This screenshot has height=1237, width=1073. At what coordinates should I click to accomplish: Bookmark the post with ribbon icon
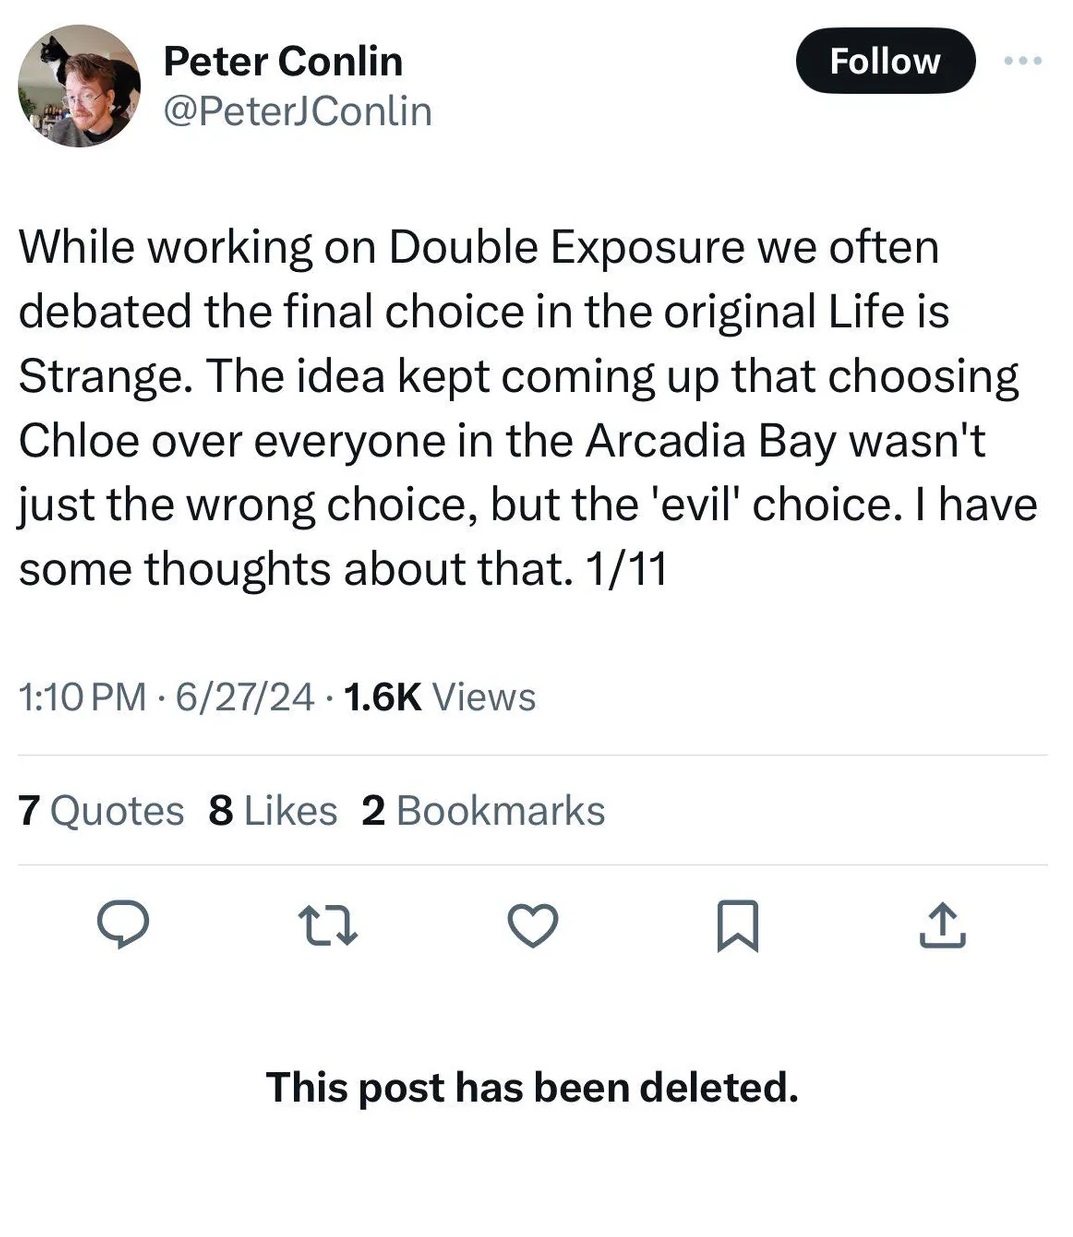click(738, 925)
